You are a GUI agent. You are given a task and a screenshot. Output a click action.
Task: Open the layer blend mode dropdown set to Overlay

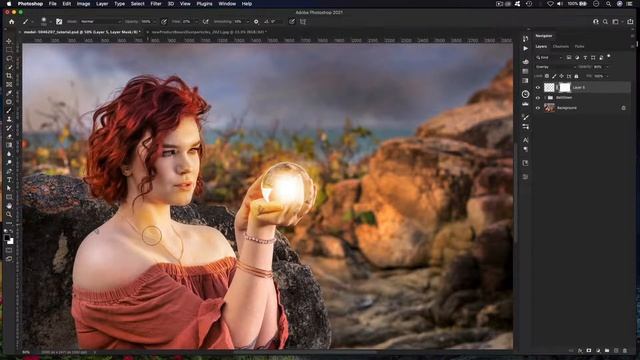(x=555, y=67)
